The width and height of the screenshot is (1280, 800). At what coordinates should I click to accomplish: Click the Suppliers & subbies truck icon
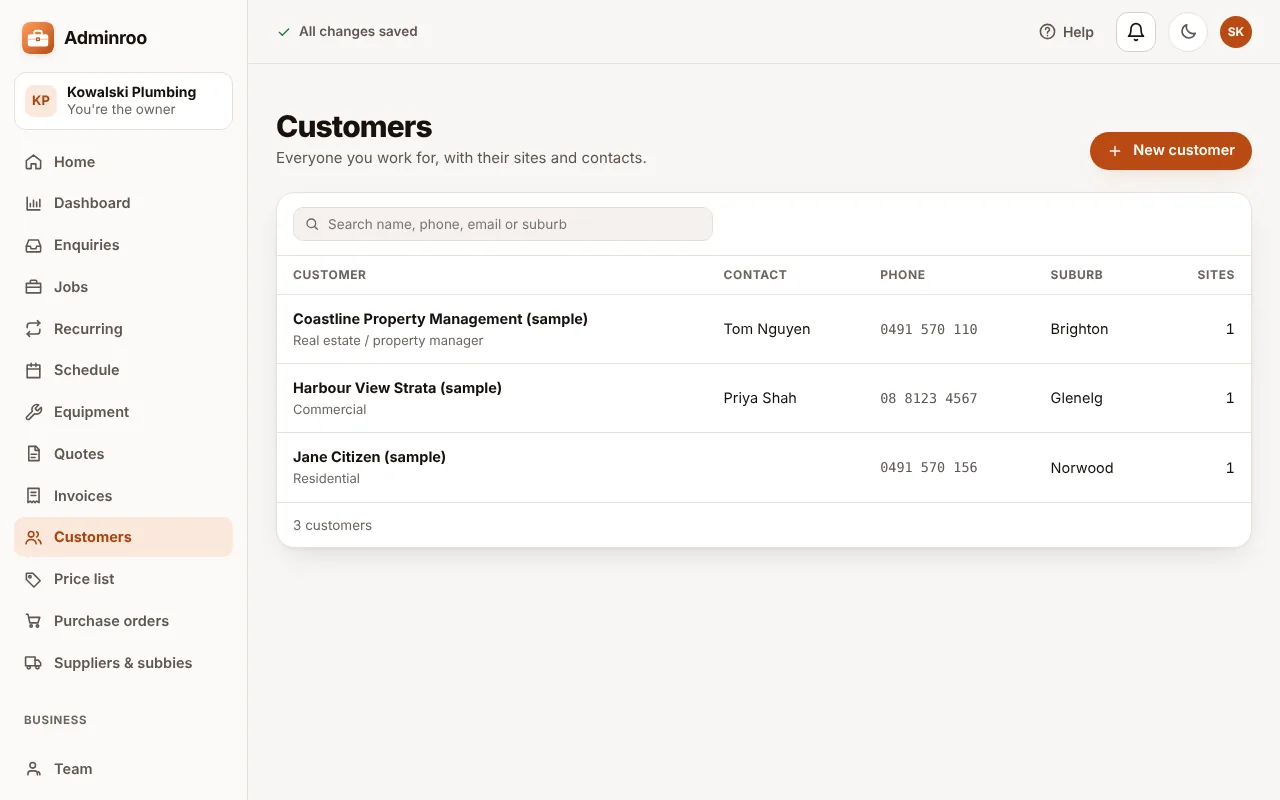coord(34,663)
